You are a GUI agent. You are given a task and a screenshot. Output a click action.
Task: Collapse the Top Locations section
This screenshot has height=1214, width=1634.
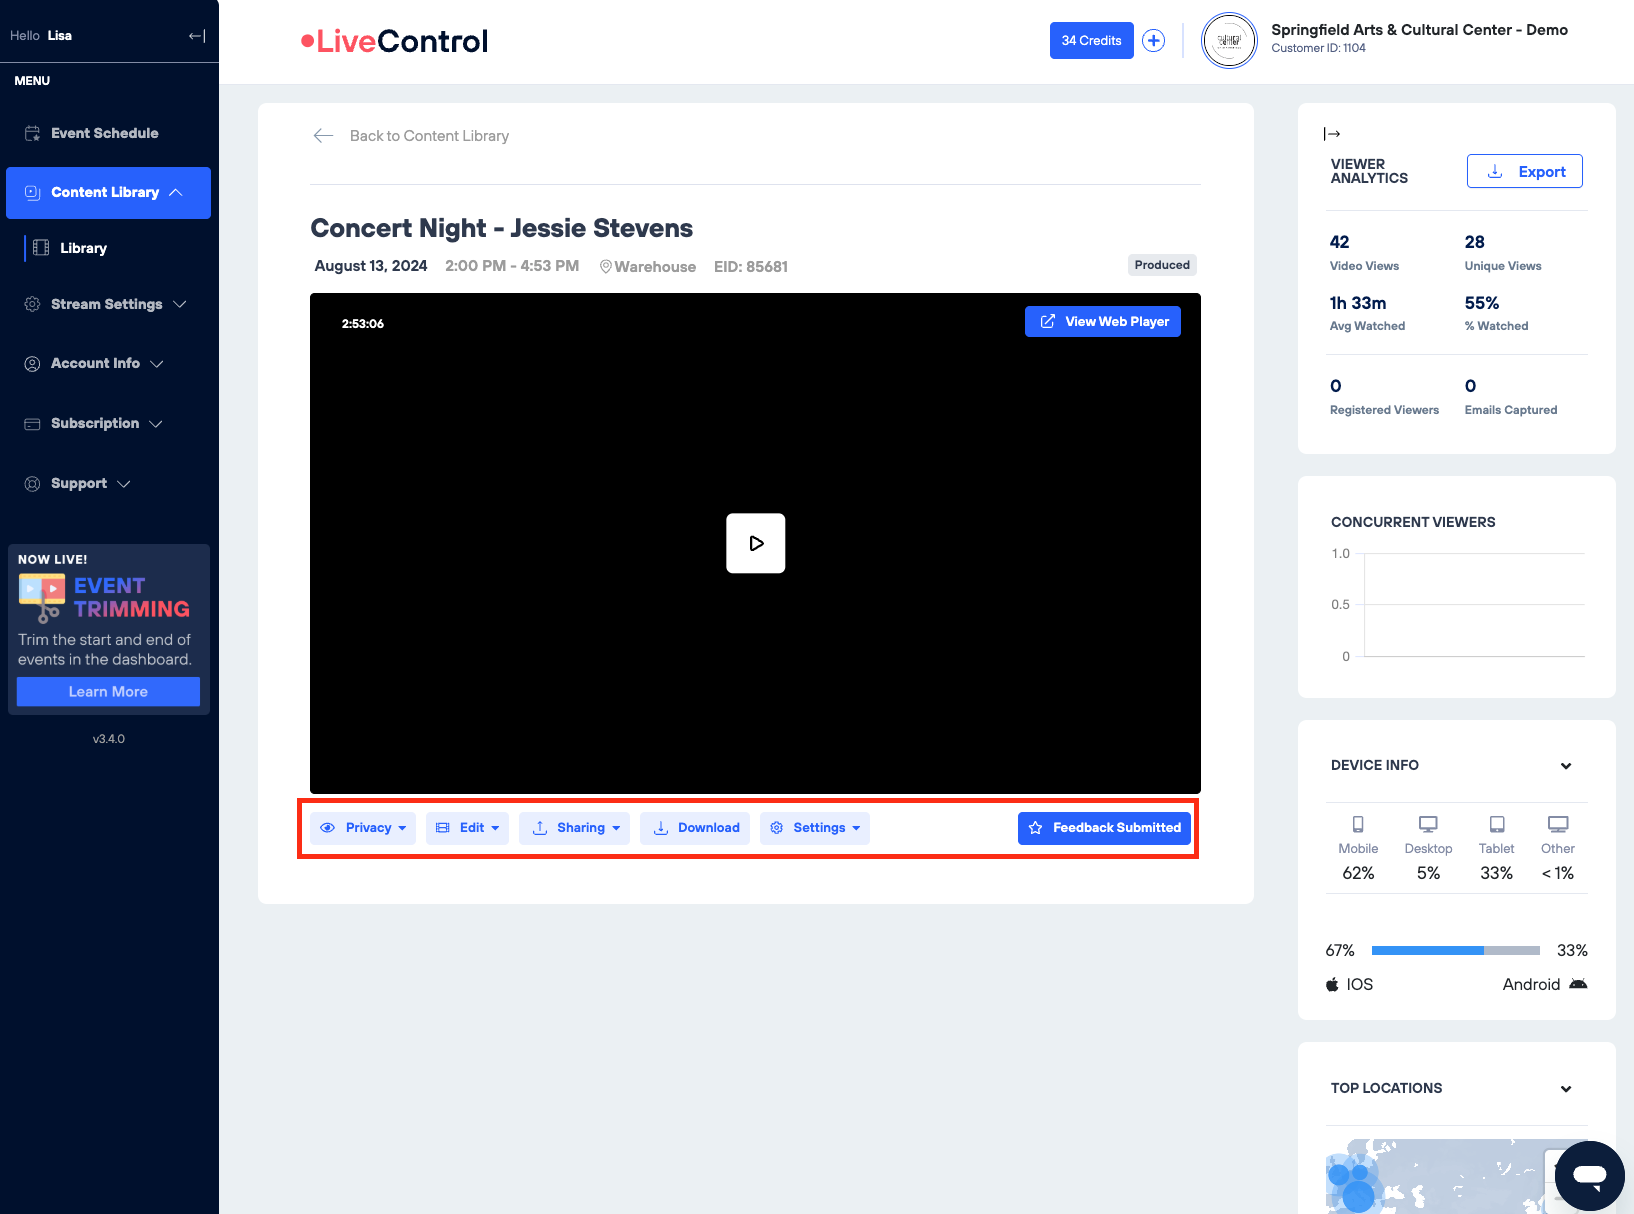[x=1565, y=1089]
